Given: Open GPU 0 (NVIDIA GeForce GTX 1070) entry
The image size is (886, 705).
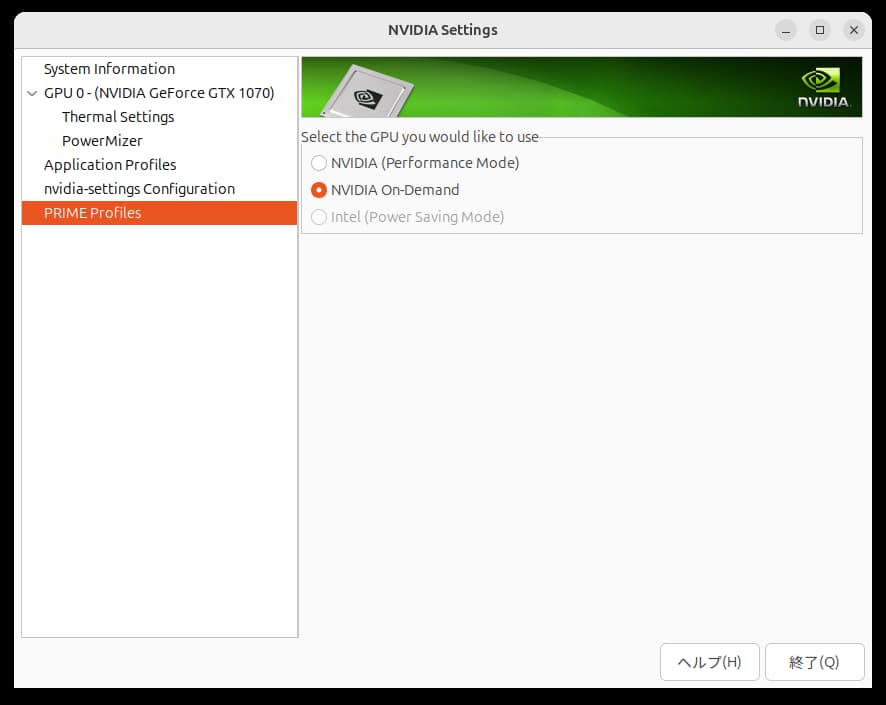Looking at the screenshot, I should [x=159, y=93].
